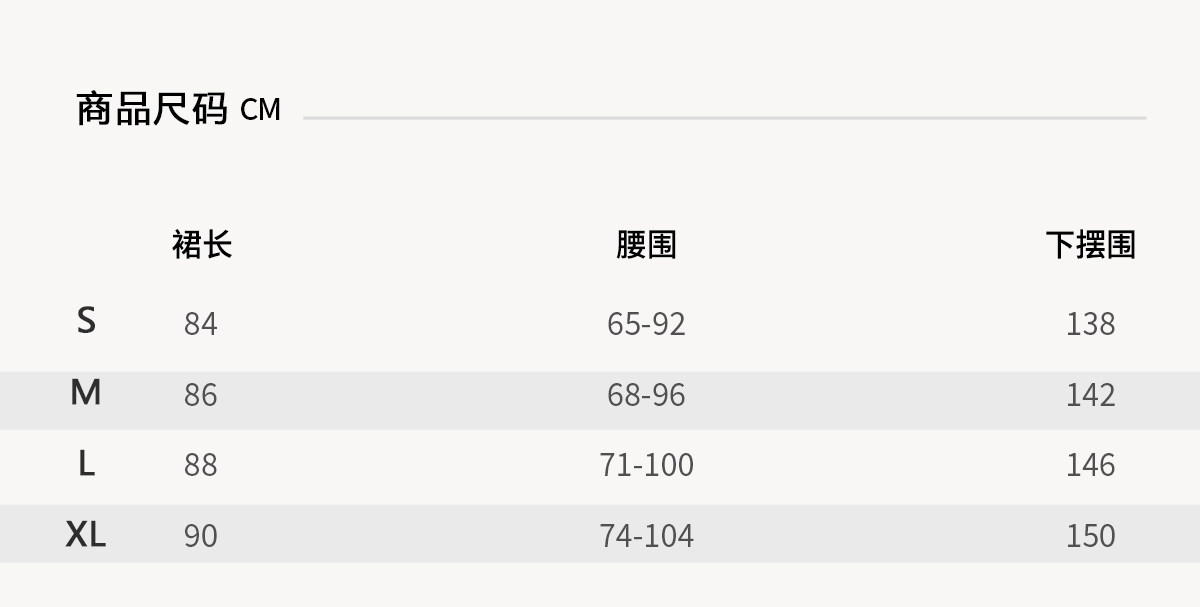Screen dimensions: 1200x607
Task: Select waist range 68-96
Action: click(646, 395)
